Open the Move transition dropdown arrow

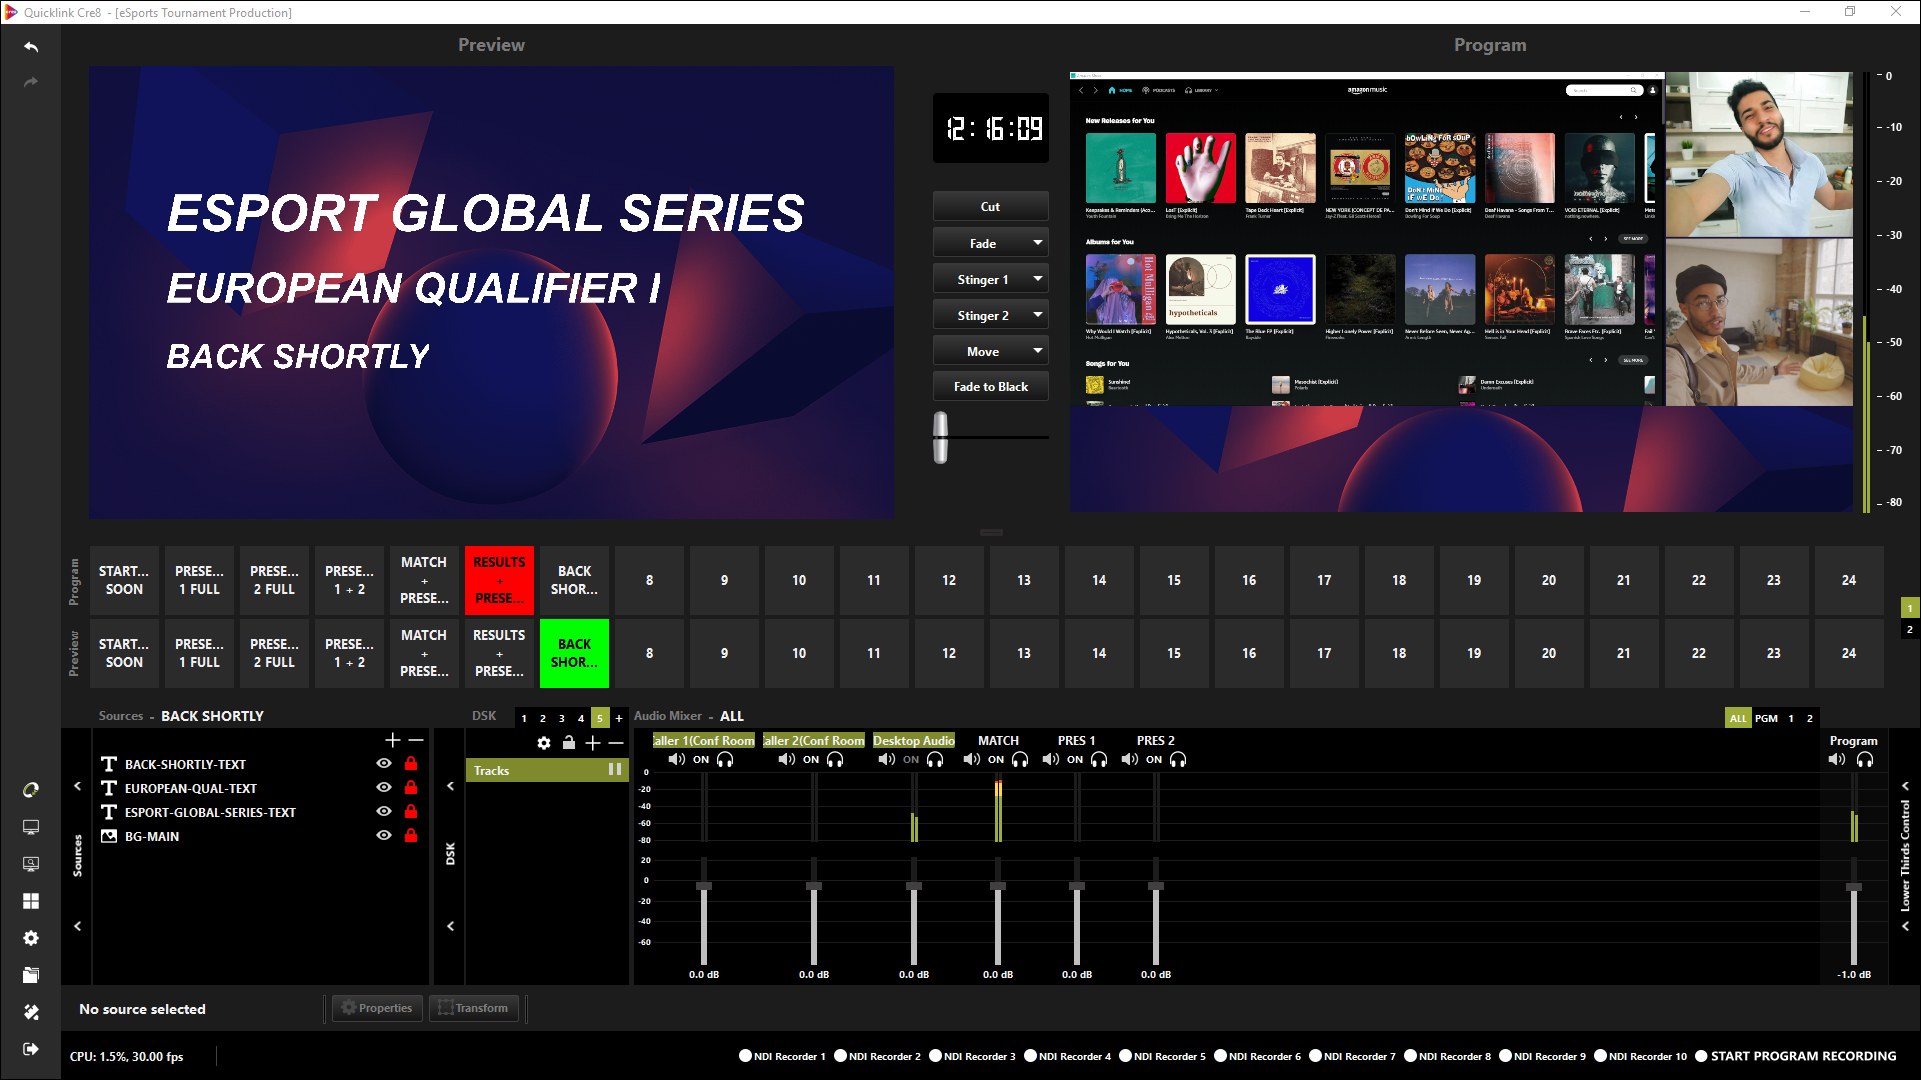(1037, 351)
